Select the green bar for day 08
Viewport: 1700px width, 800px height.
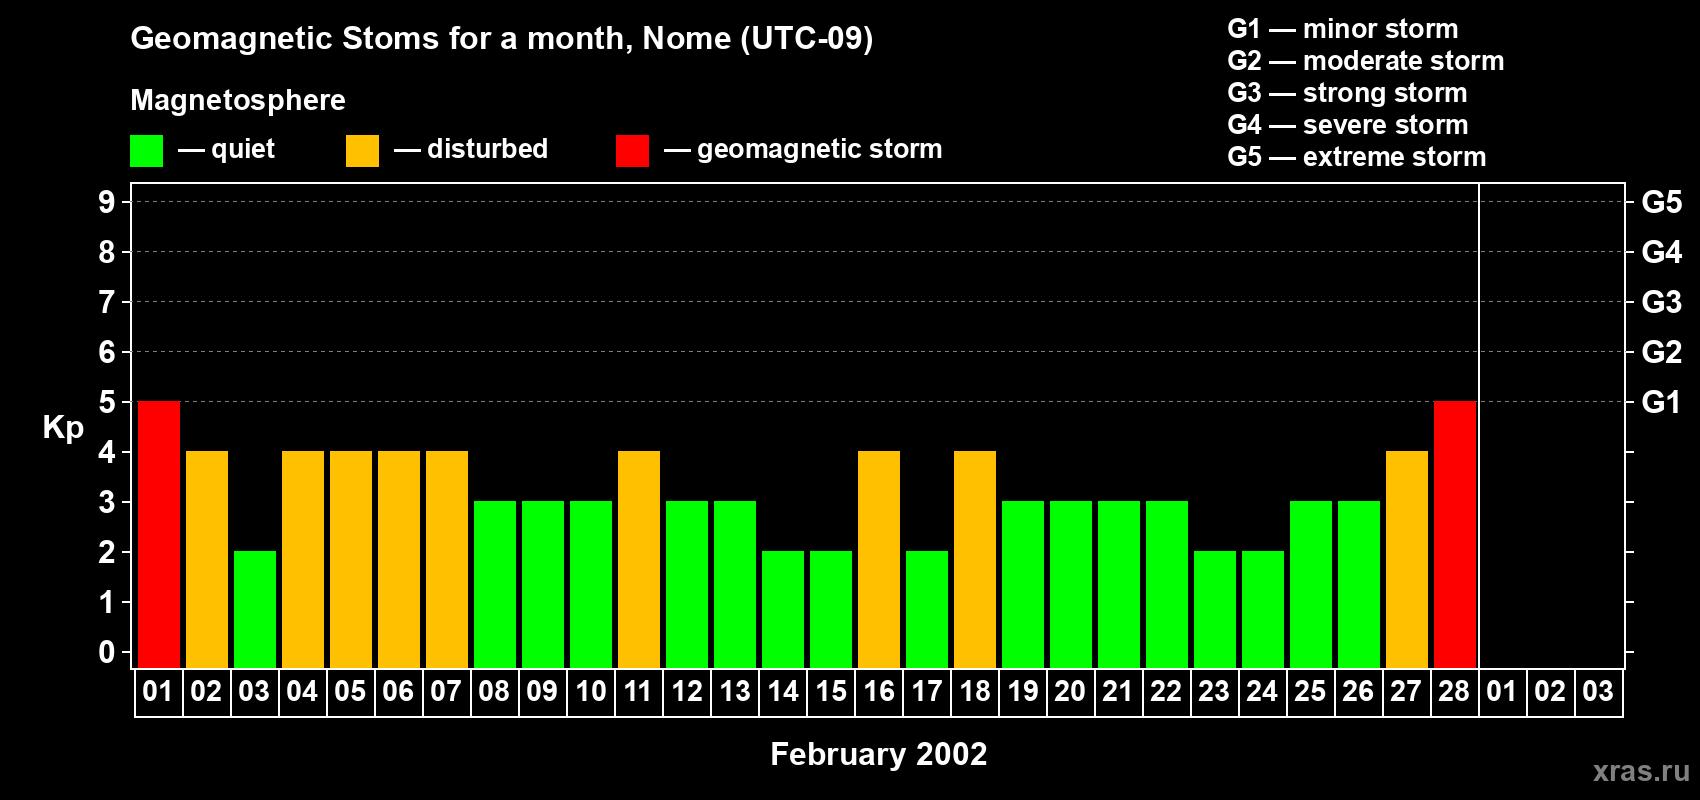[495, 585]
